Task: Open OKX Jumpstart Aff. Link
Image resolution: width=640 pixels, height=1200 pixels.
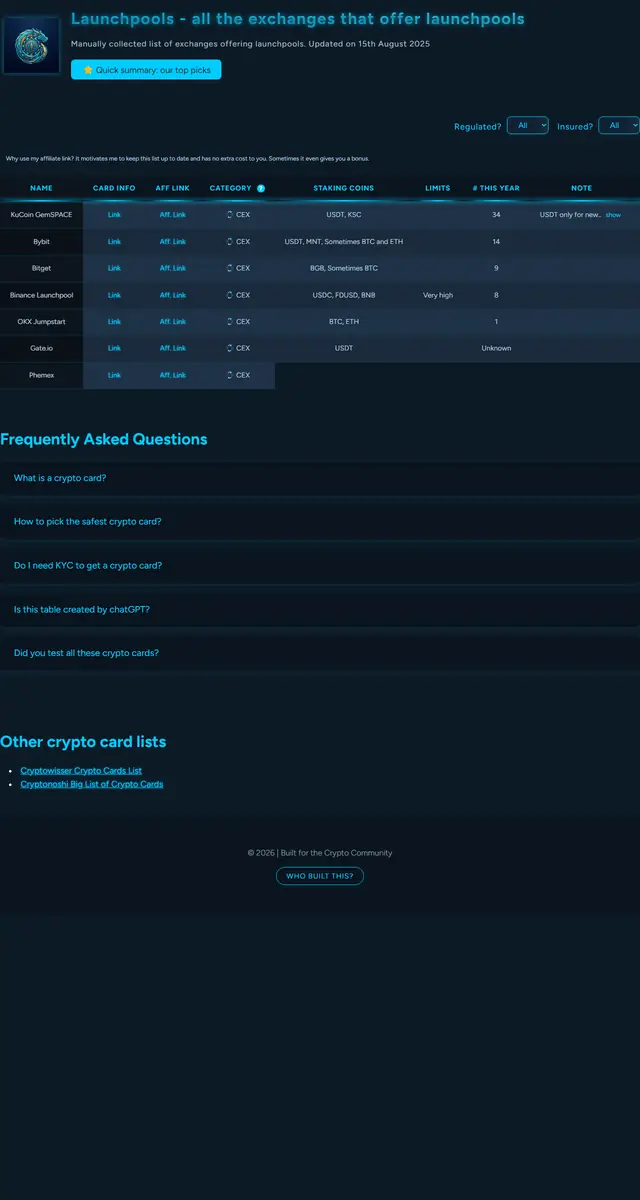Action: (x=173, y=322)
